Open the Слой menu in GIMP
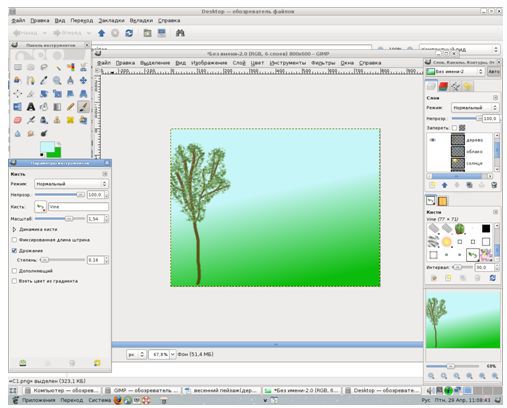The height and width of the screenshot is (408, 507). pyautogui.click(x=239, y=63)
